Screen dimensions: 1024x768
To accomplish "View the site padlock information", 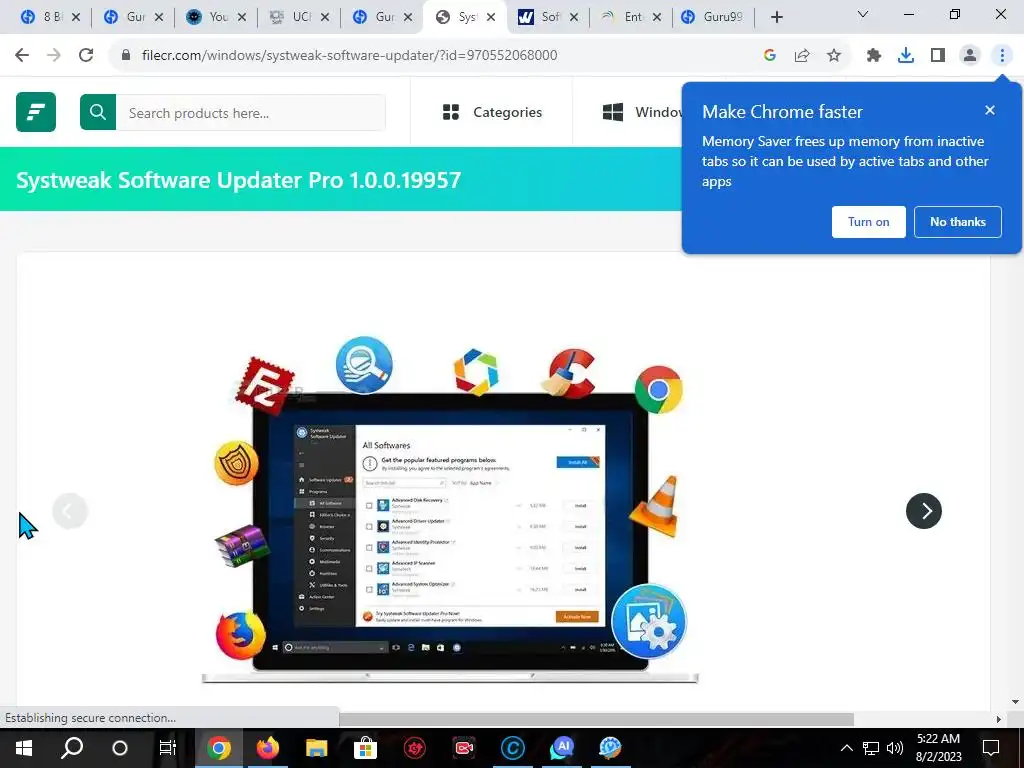I will click(126, 56).
